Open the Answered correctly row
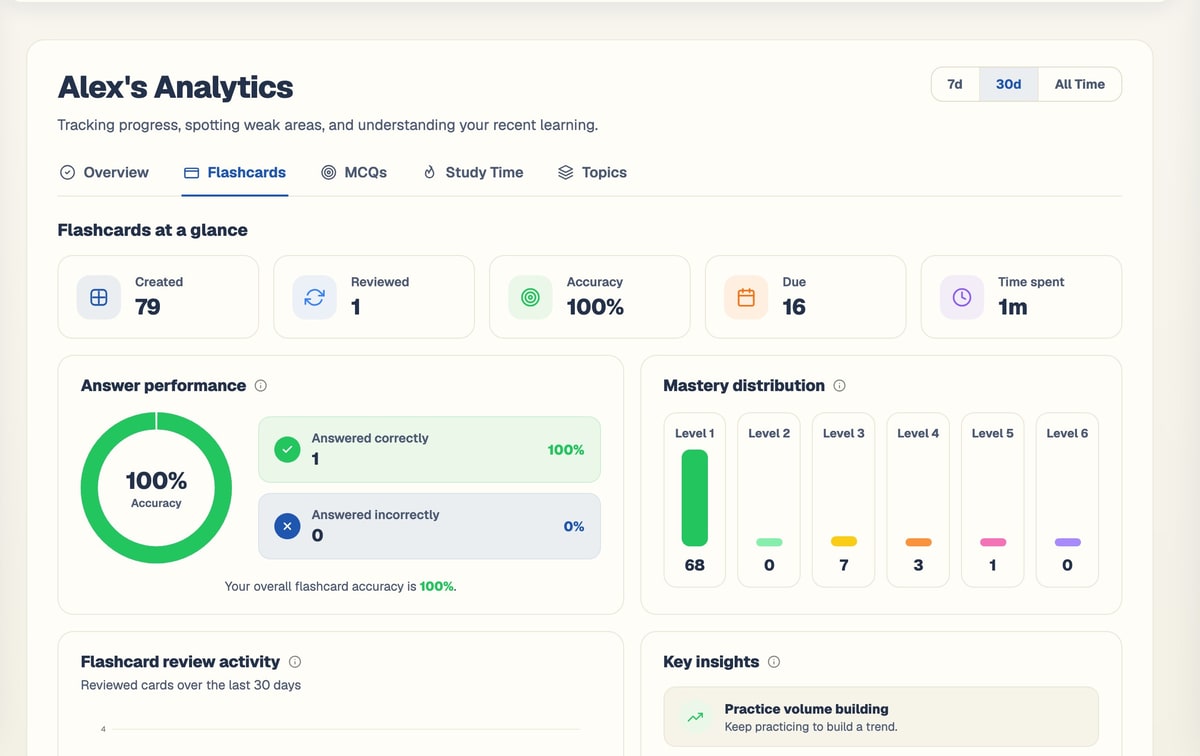Screen dimensions: 1200x756 click(430, 449)
